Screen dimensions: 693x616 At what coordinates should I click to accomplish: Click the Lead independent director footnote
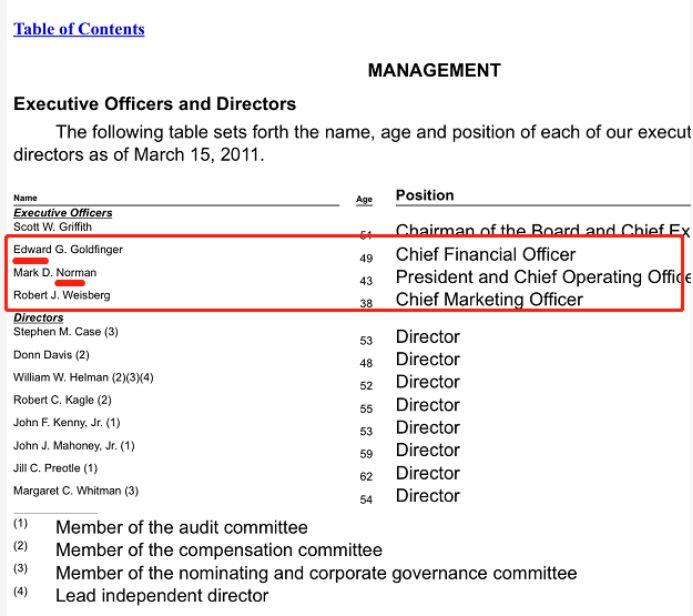coord(162,596)
